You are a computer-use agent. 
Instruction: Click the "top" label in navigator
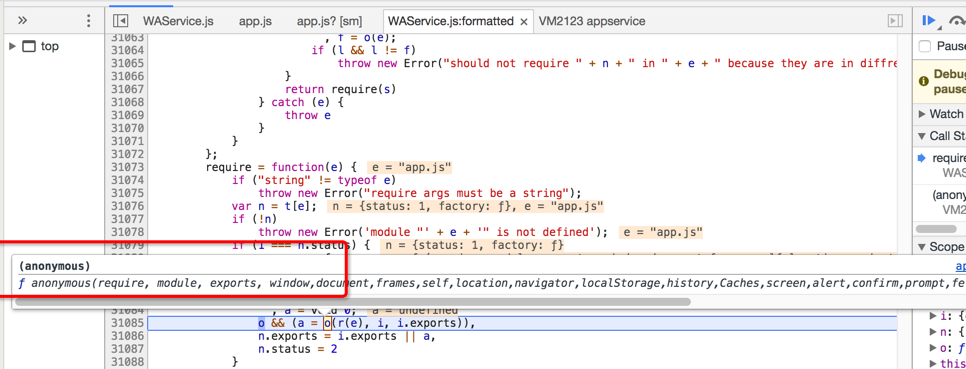pyautogui.click(x=50, y=46)
